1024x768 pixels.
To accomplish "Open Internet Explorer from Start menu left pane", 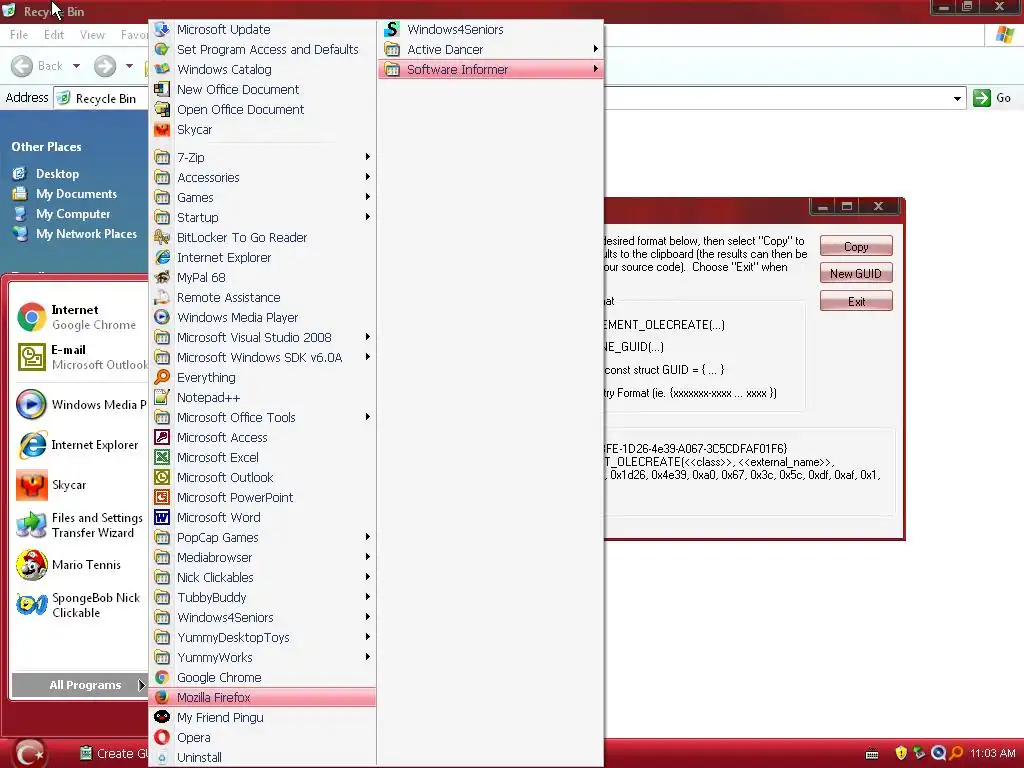I will 80,445.
